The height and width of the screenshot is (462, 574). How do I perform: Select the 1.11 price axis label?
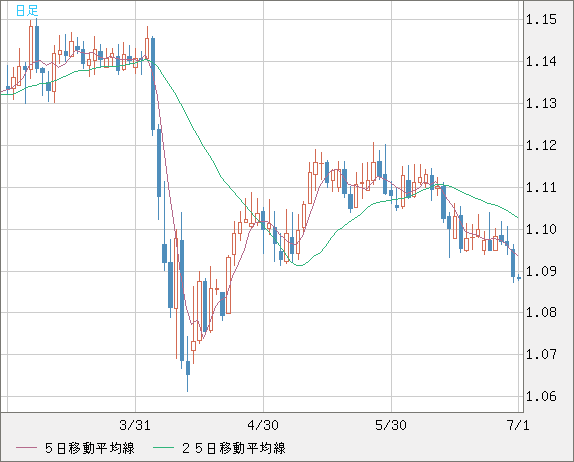pos(541,187)
